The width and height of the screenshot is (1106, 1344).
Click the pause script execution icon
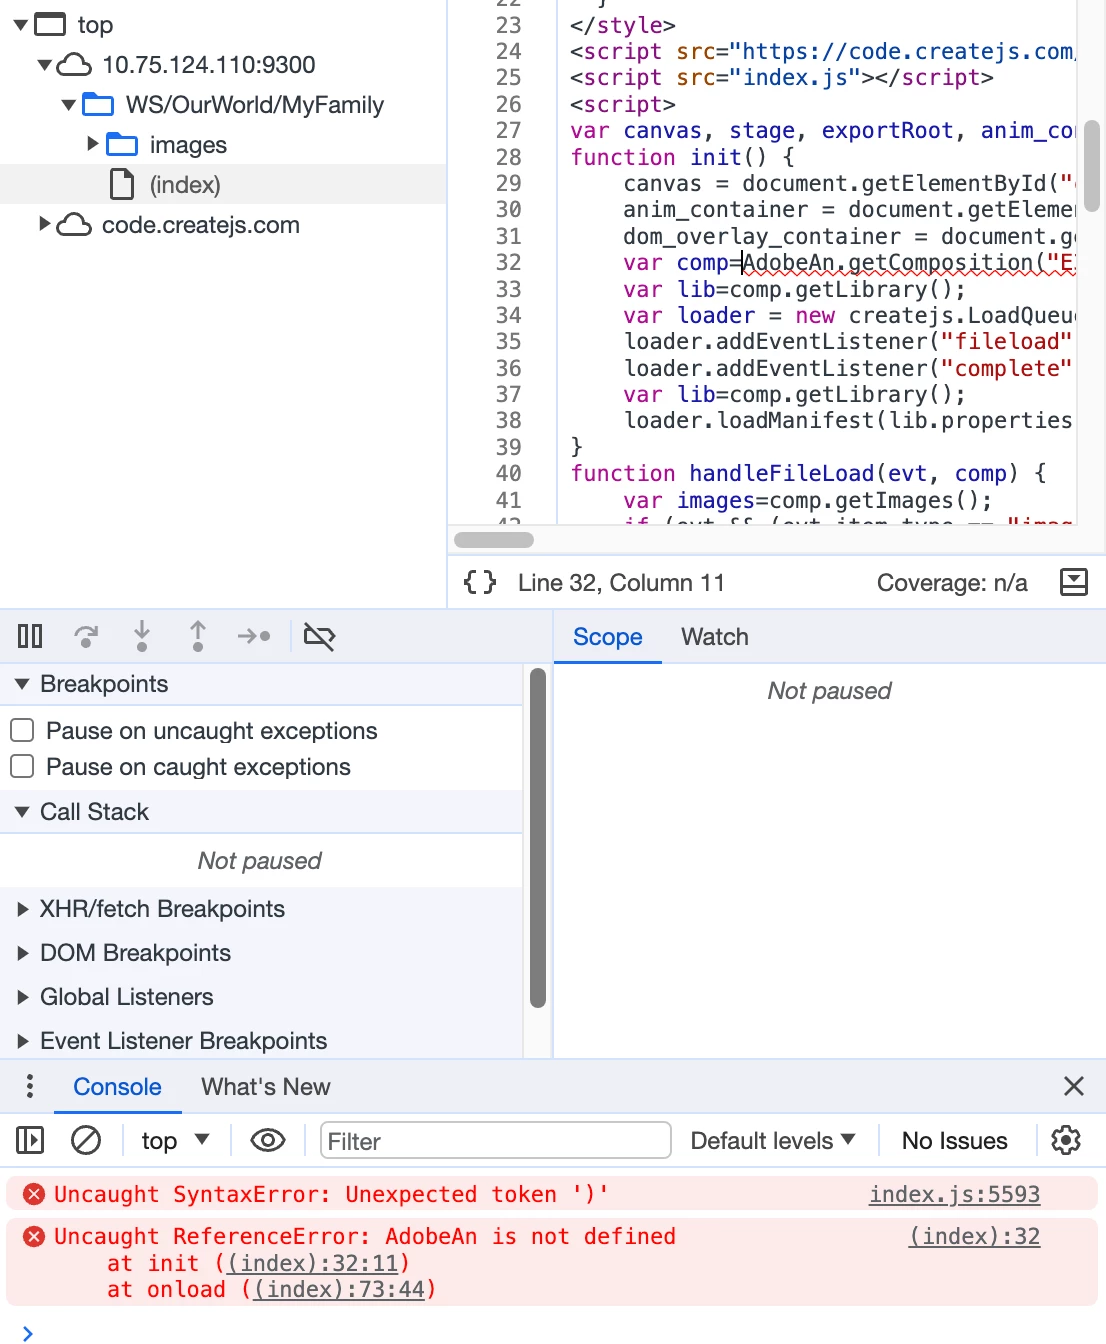pos(30,636)
